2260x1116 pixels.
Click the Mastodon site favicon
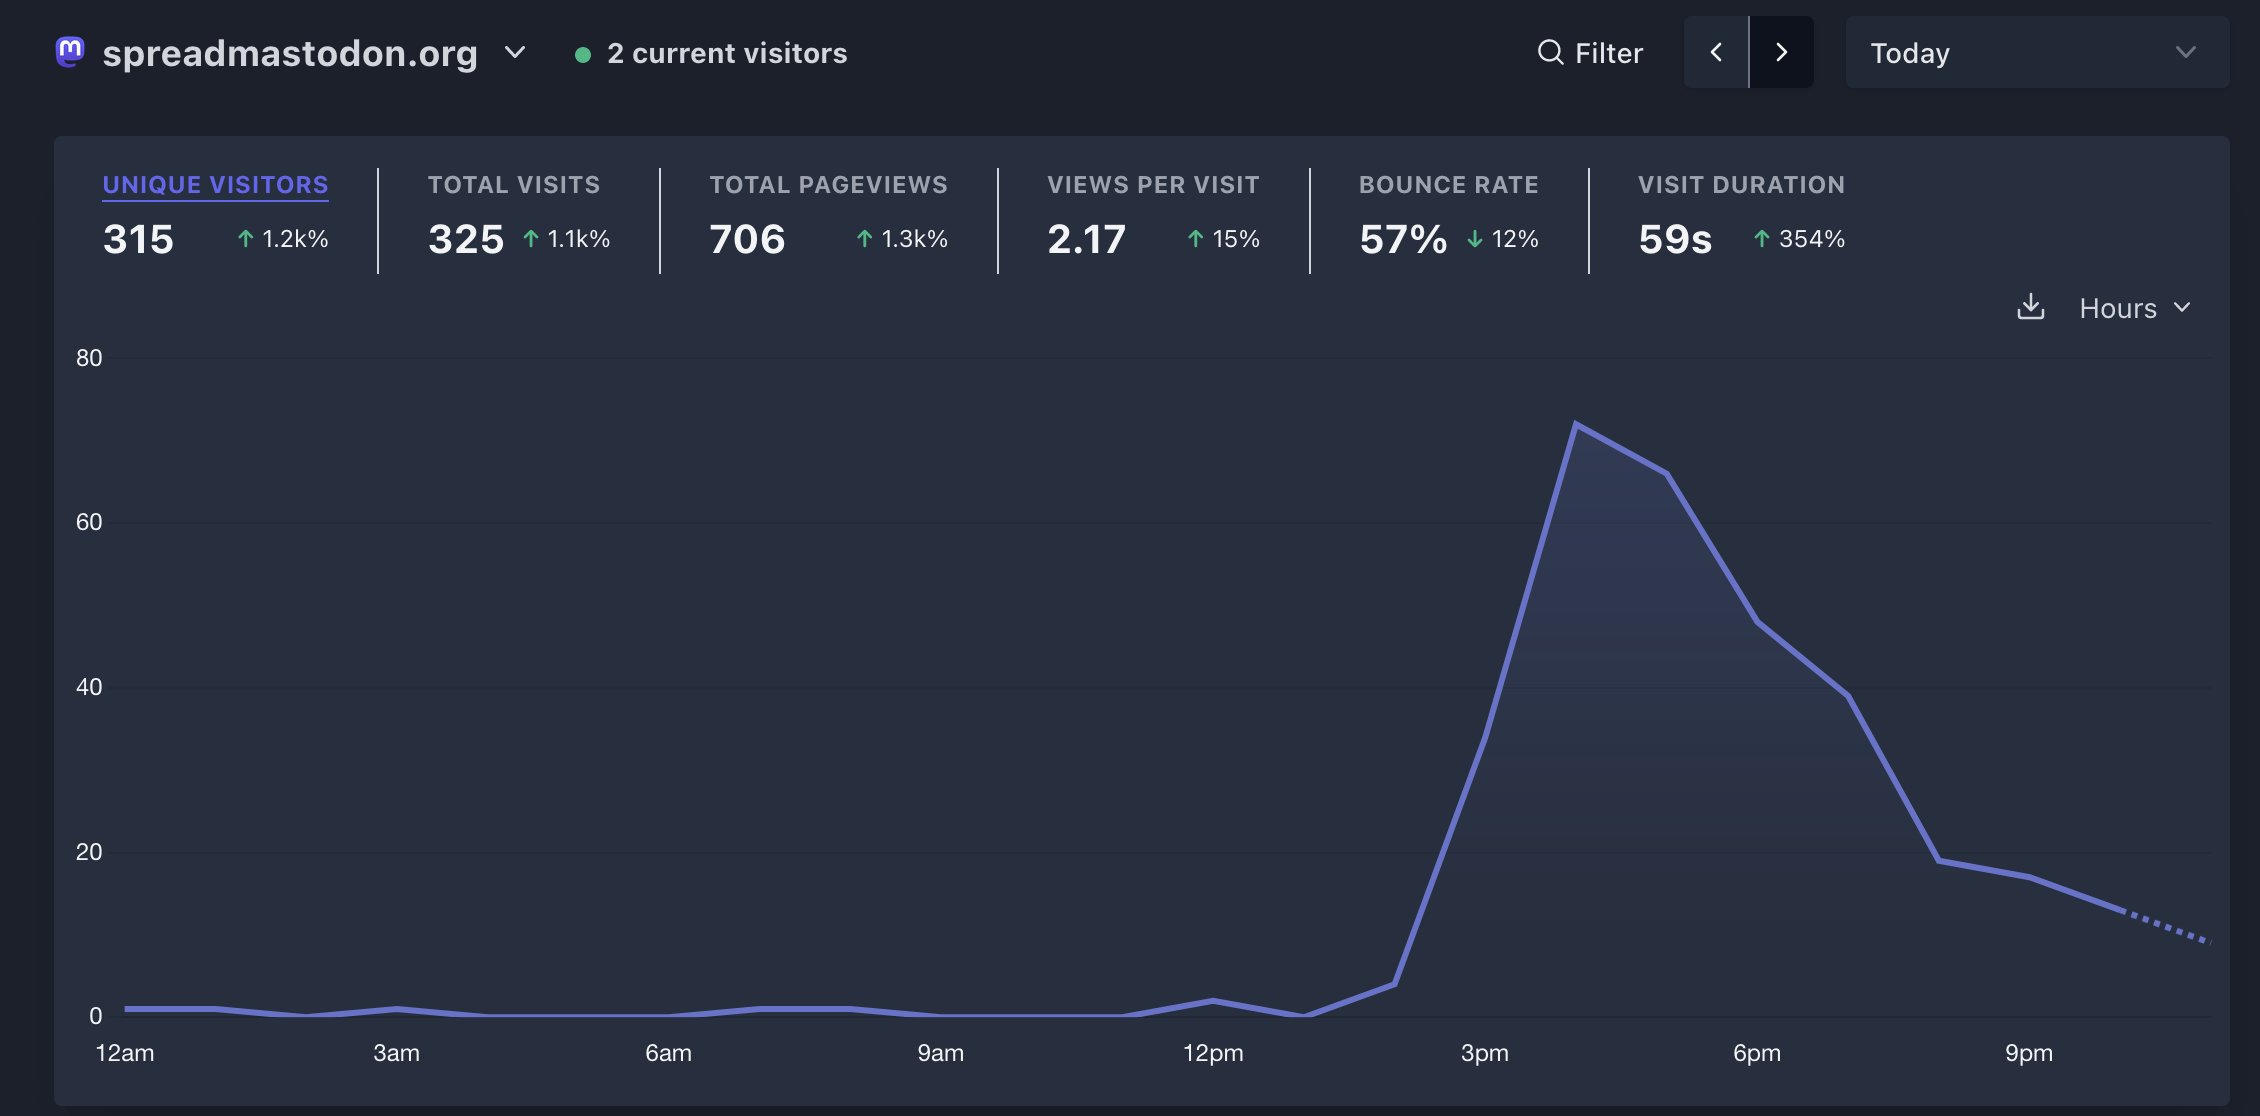(70, 52)
